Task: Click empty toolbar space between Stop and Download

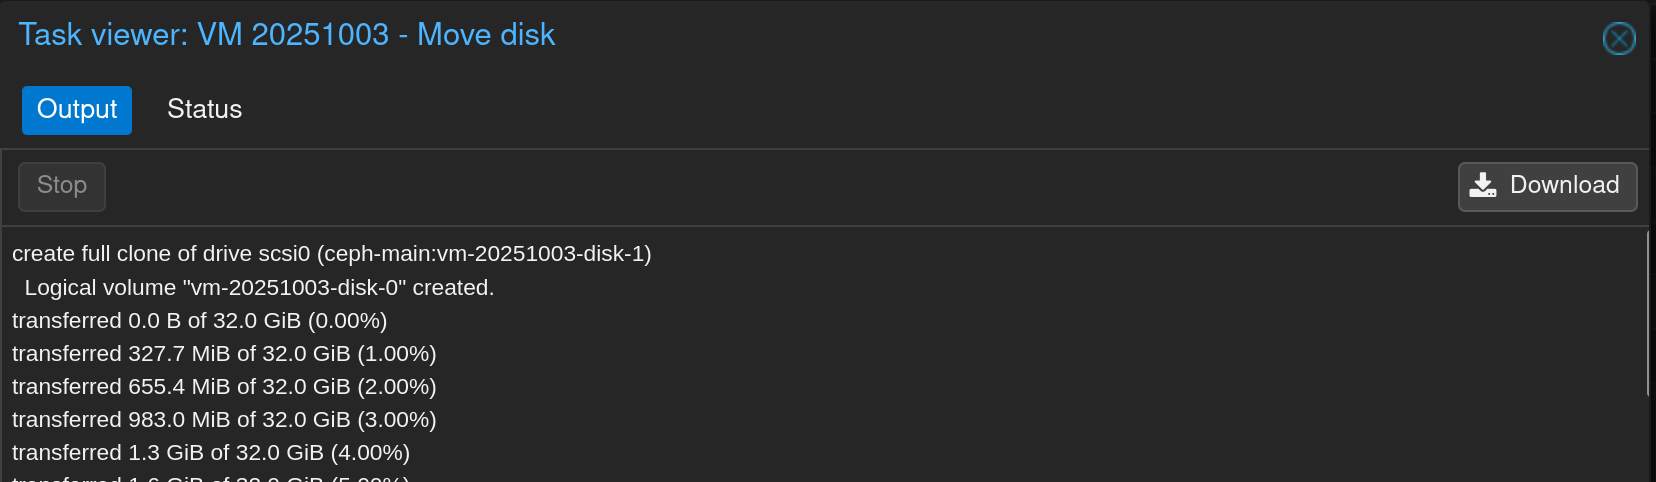Action: pyautogui.click(x=780, y=187)
